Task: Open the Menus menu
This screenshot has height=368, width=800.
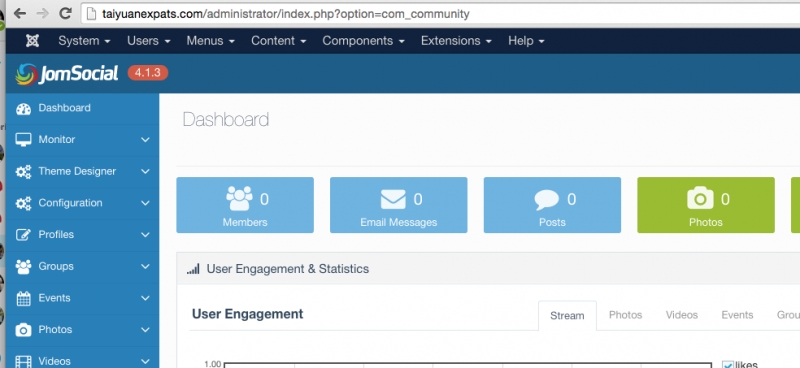Action: [210, 41]
